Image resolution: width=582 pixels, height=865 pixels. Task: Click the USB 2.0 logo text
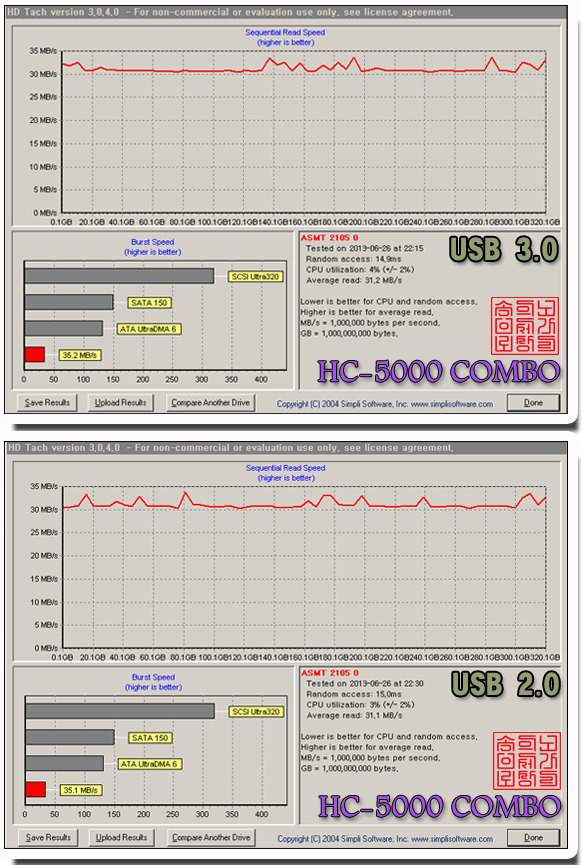(505, 685)
